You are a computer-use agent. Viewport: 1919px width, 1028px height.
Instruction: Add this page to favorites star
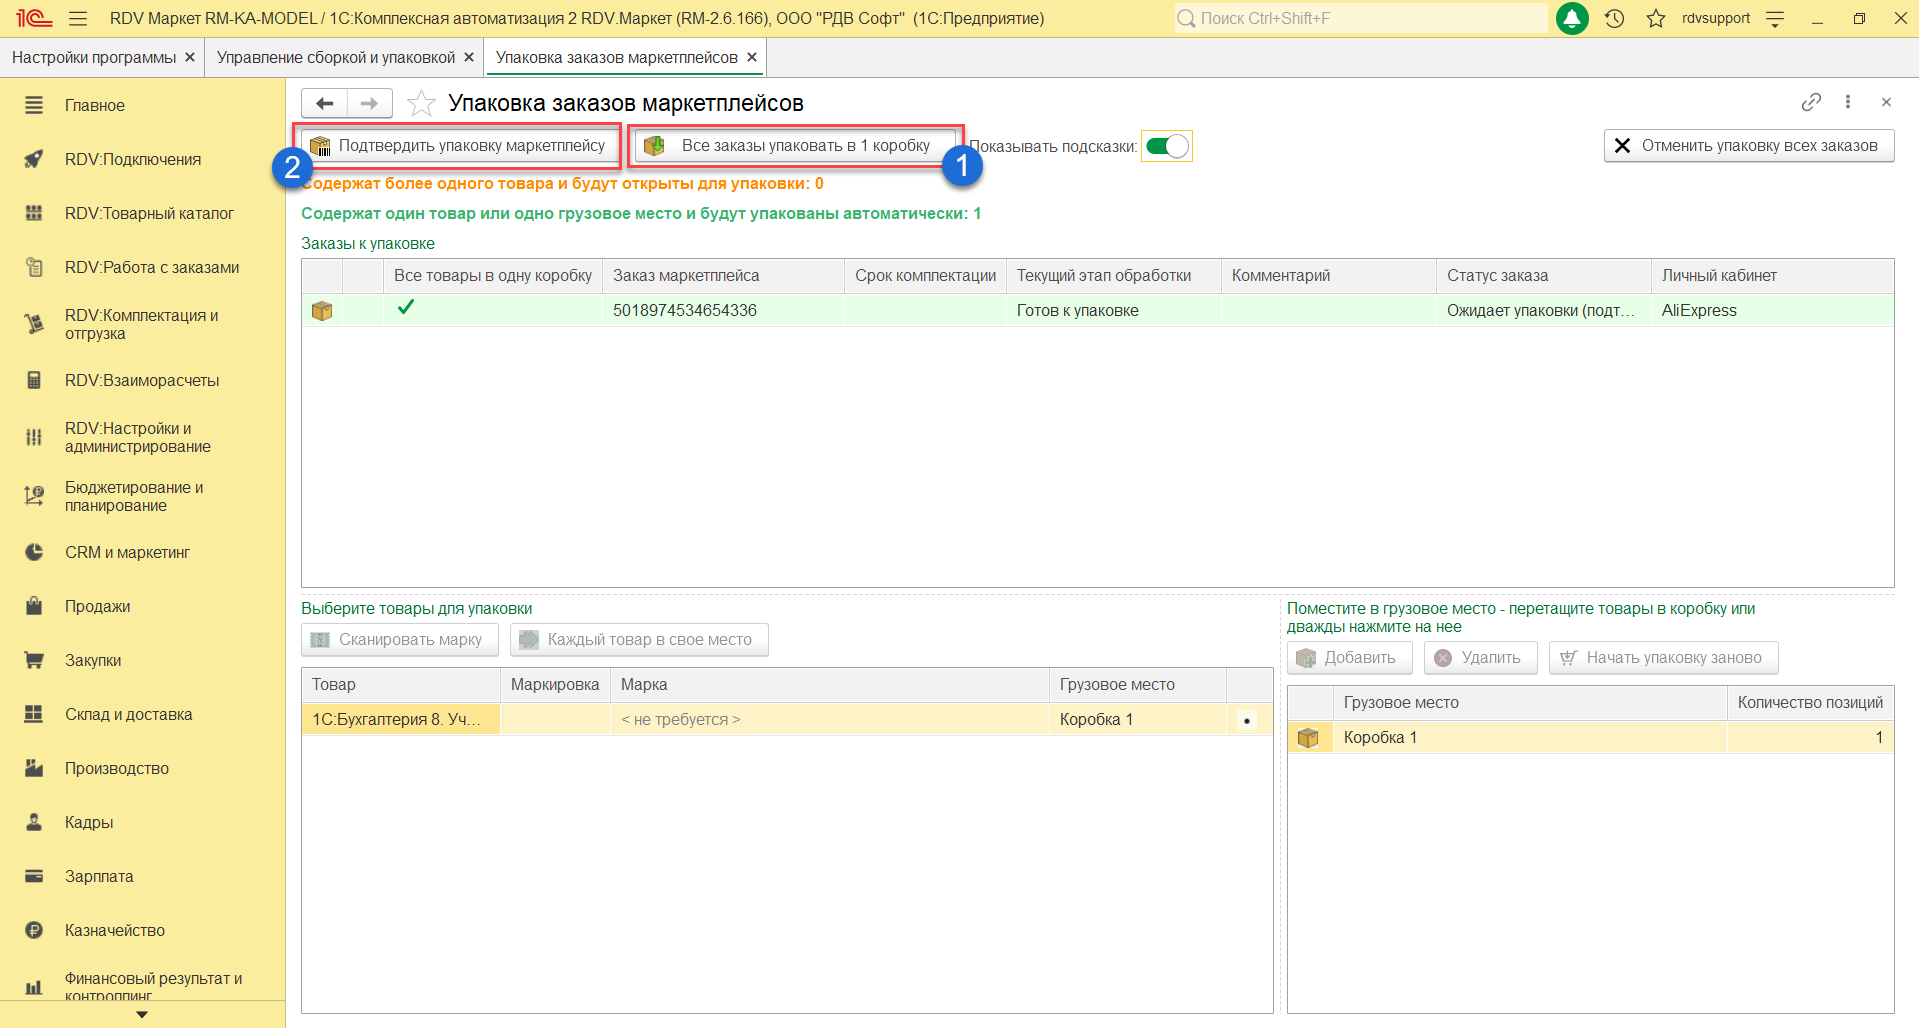click(x=422, y=103)
